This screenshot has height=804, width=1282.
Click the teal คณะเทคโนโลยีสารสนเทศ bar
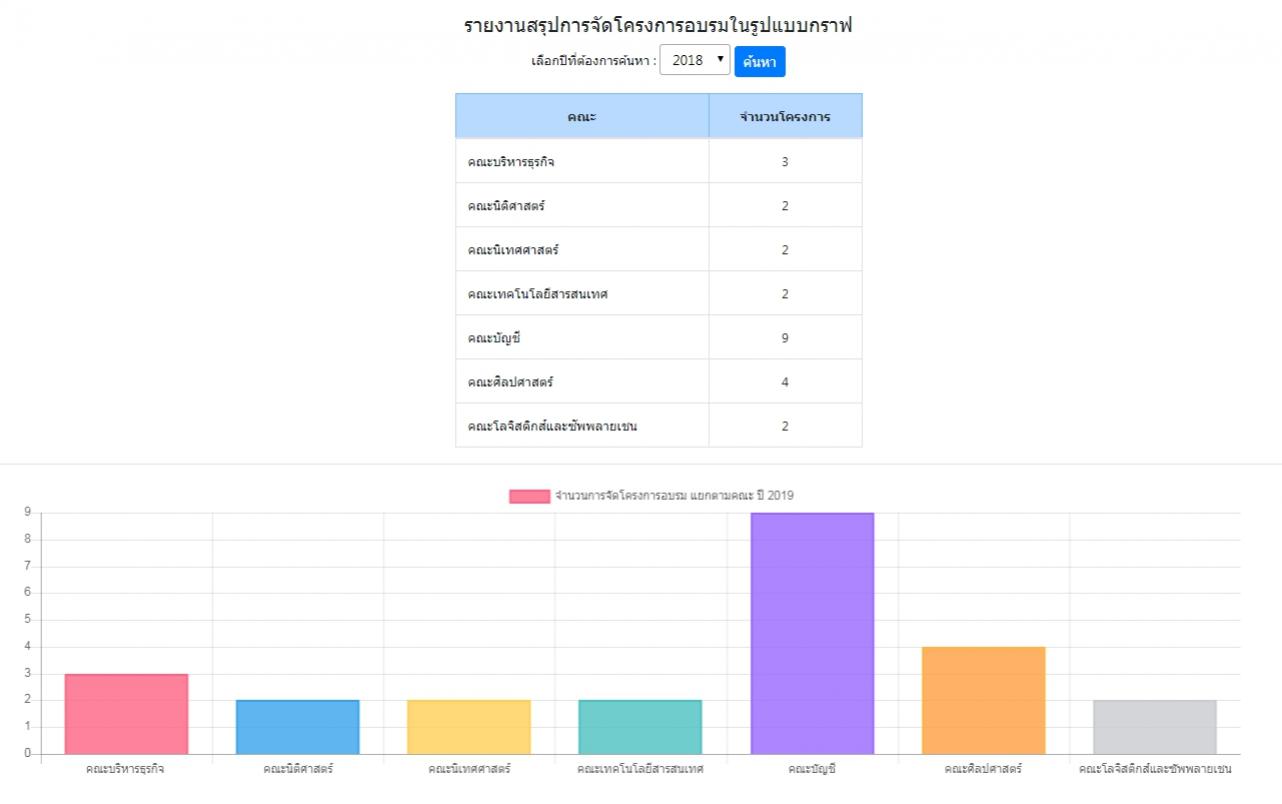[x=640, y=727]
